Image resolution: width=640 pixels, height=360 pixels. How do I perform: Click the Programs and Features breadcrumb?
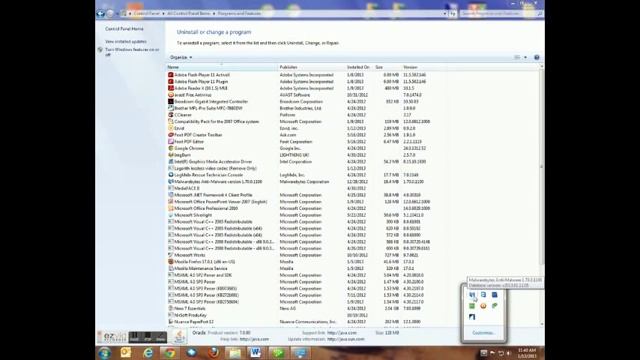[x=239, y=13]
